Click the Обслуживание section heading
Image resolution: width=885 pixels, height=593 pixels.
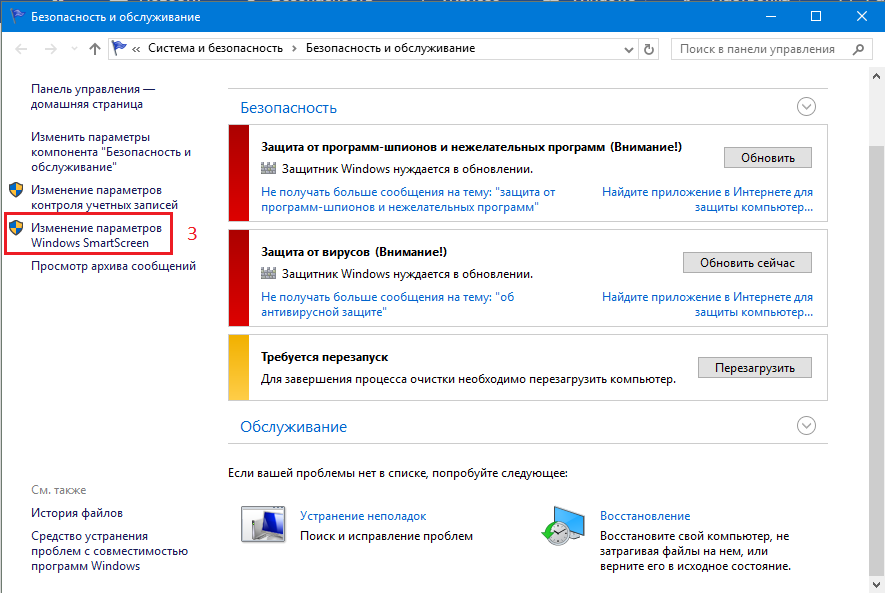[x=293, y=427]
